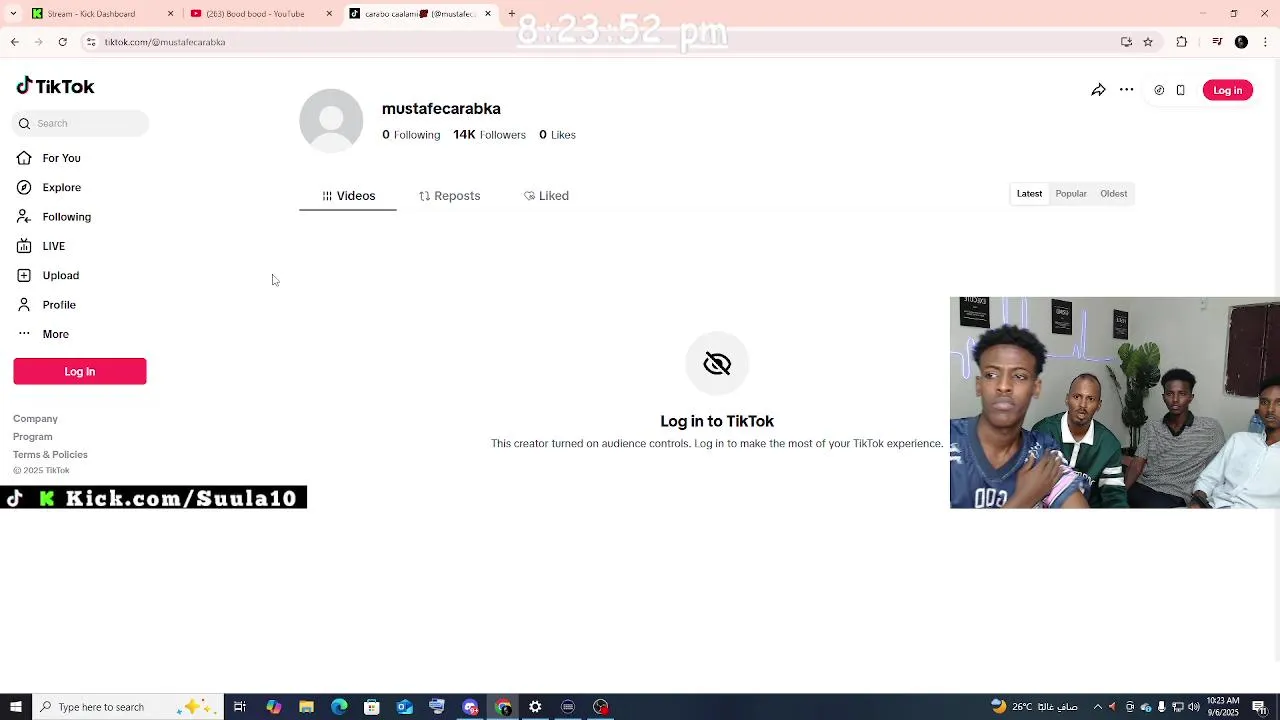Open the Windows Start menu
The image size is (1280, 720).
[x=15, y=707]
